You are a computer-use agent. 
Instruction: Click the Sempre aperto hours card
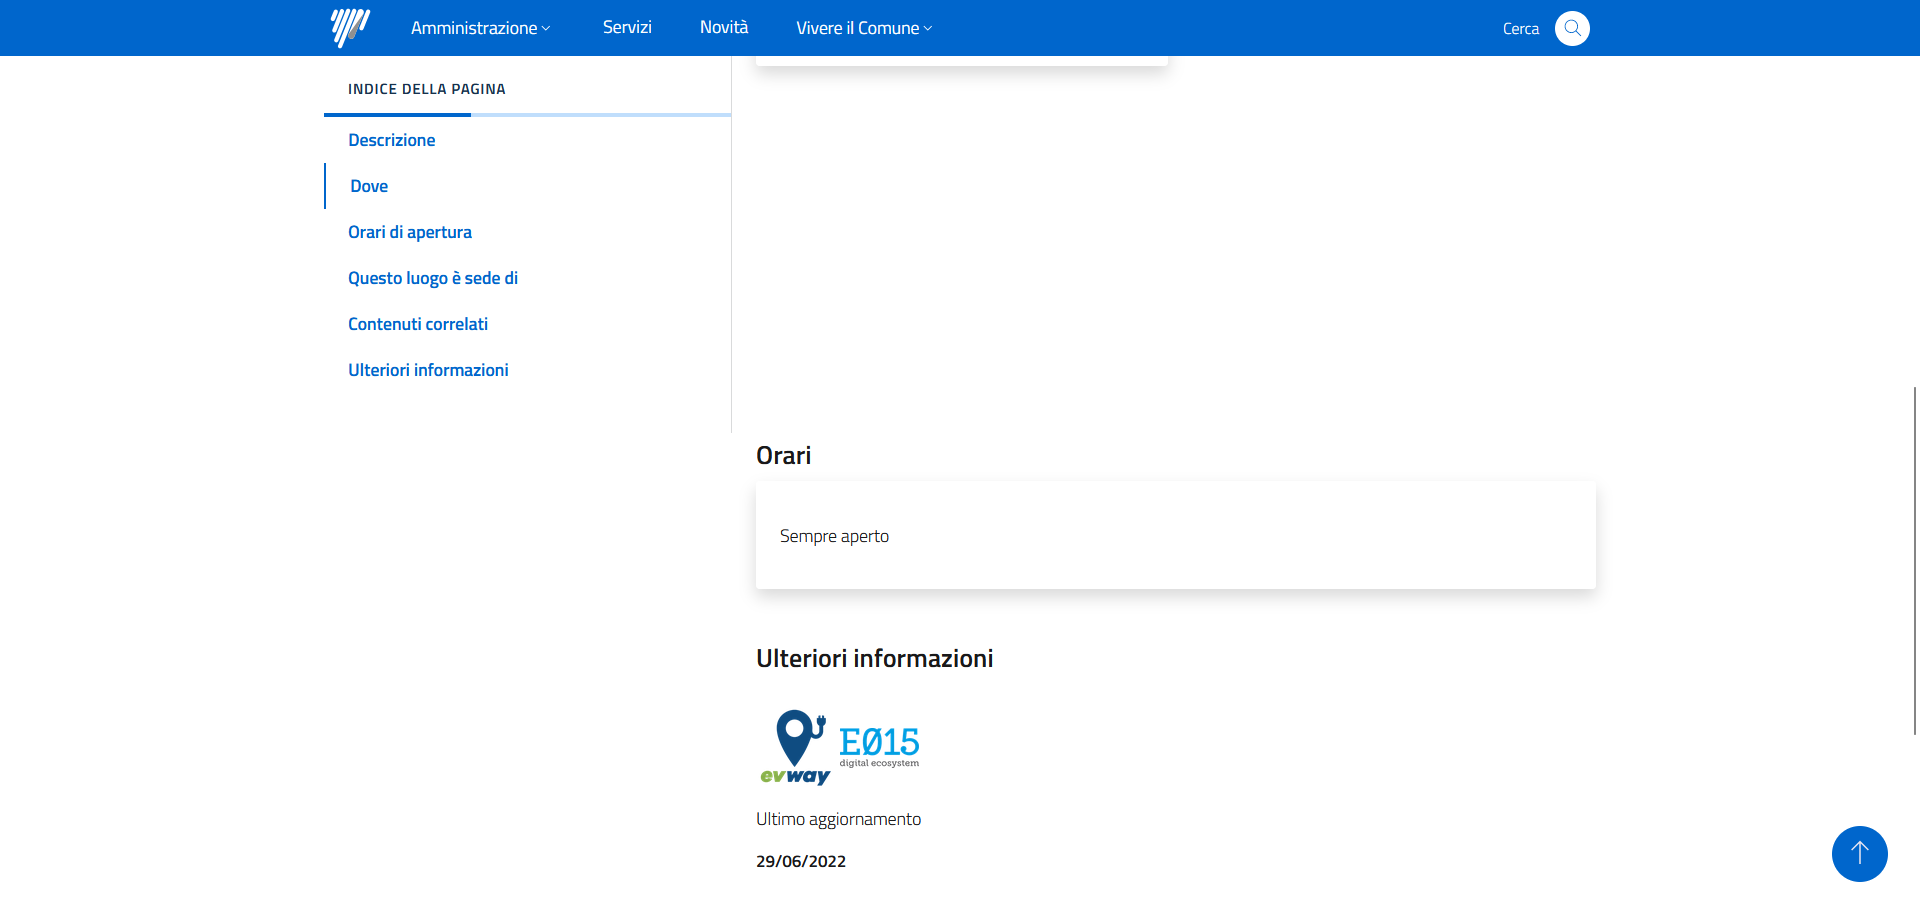(1175, 536)
